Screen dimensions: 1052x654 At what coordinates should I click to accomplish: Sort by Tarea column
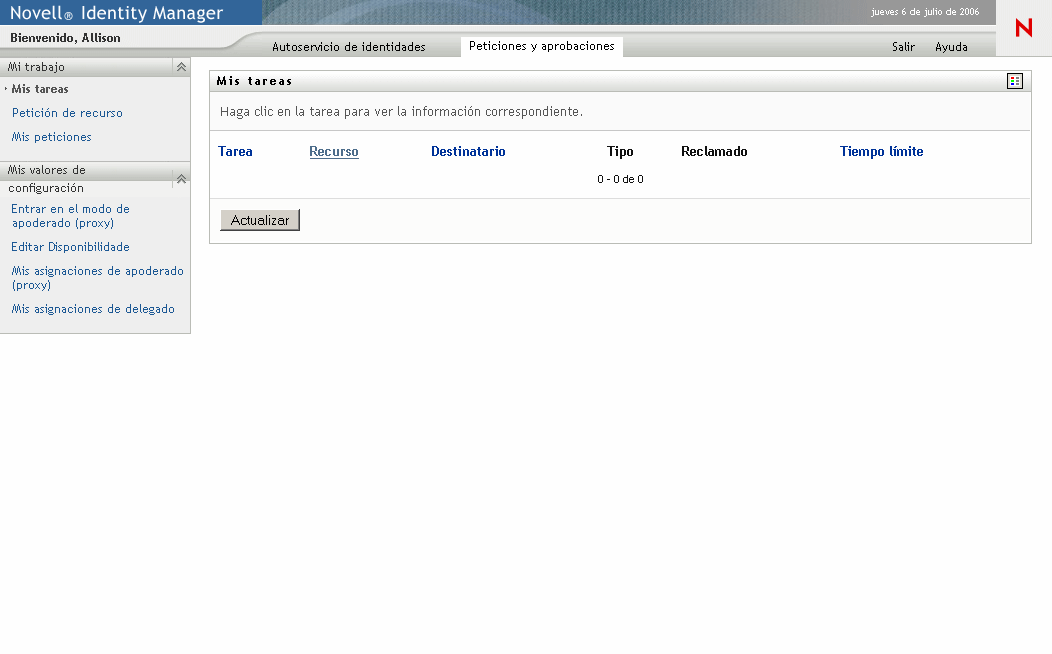point(235,152)
